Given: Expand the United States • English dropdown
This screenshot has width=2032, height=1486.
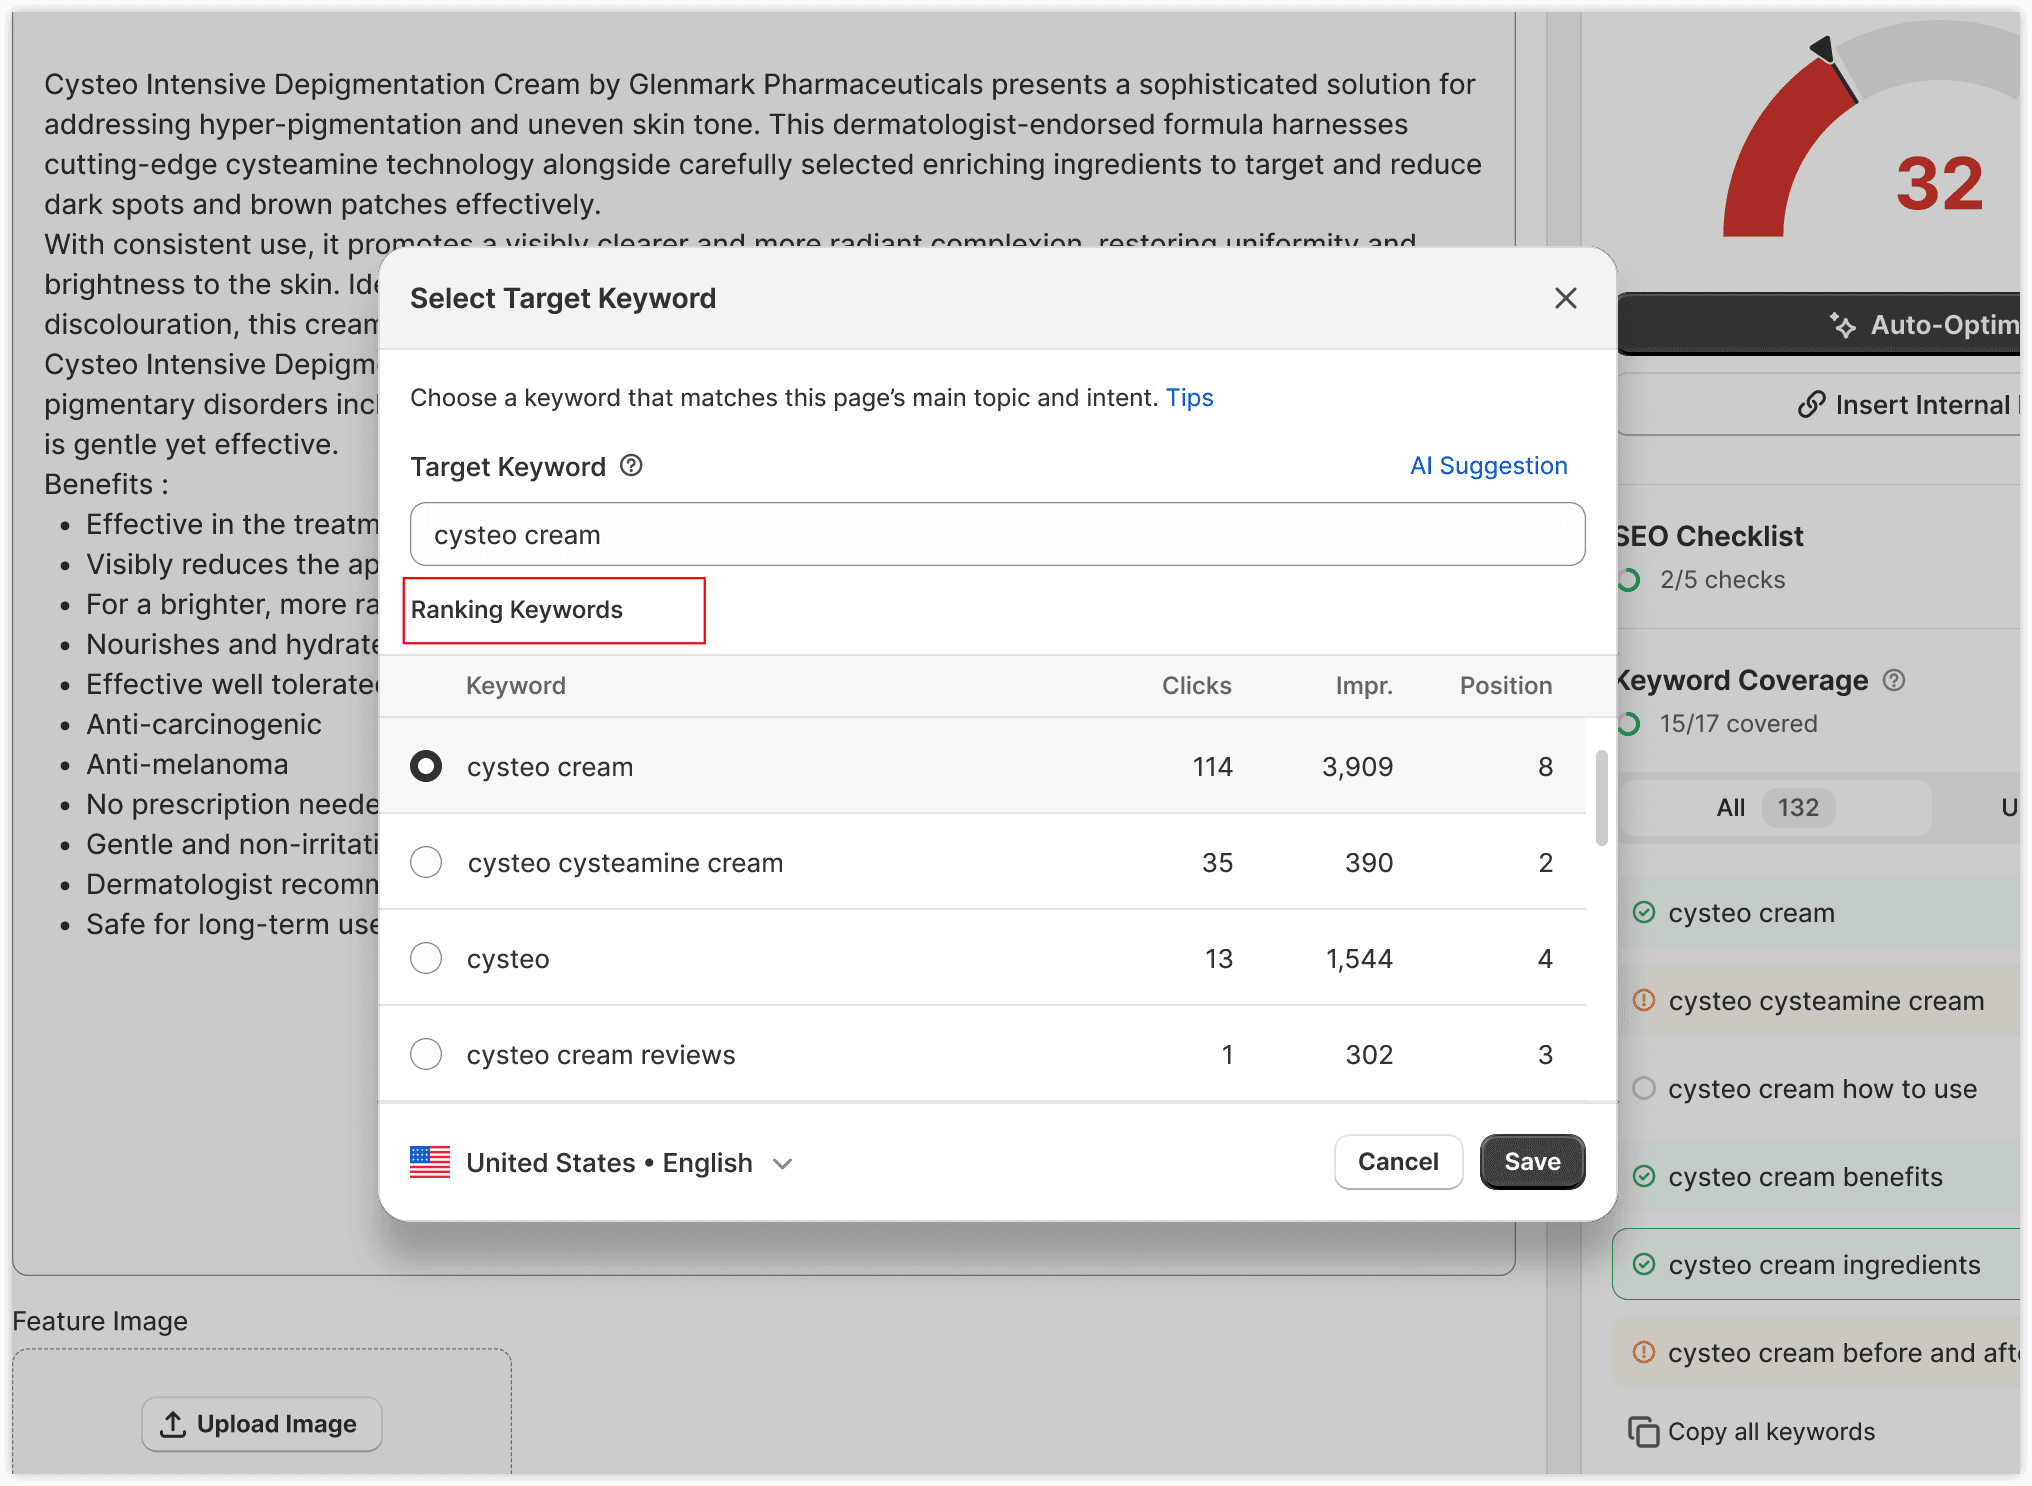Looking at the screenshot, I should point(603,1162).
